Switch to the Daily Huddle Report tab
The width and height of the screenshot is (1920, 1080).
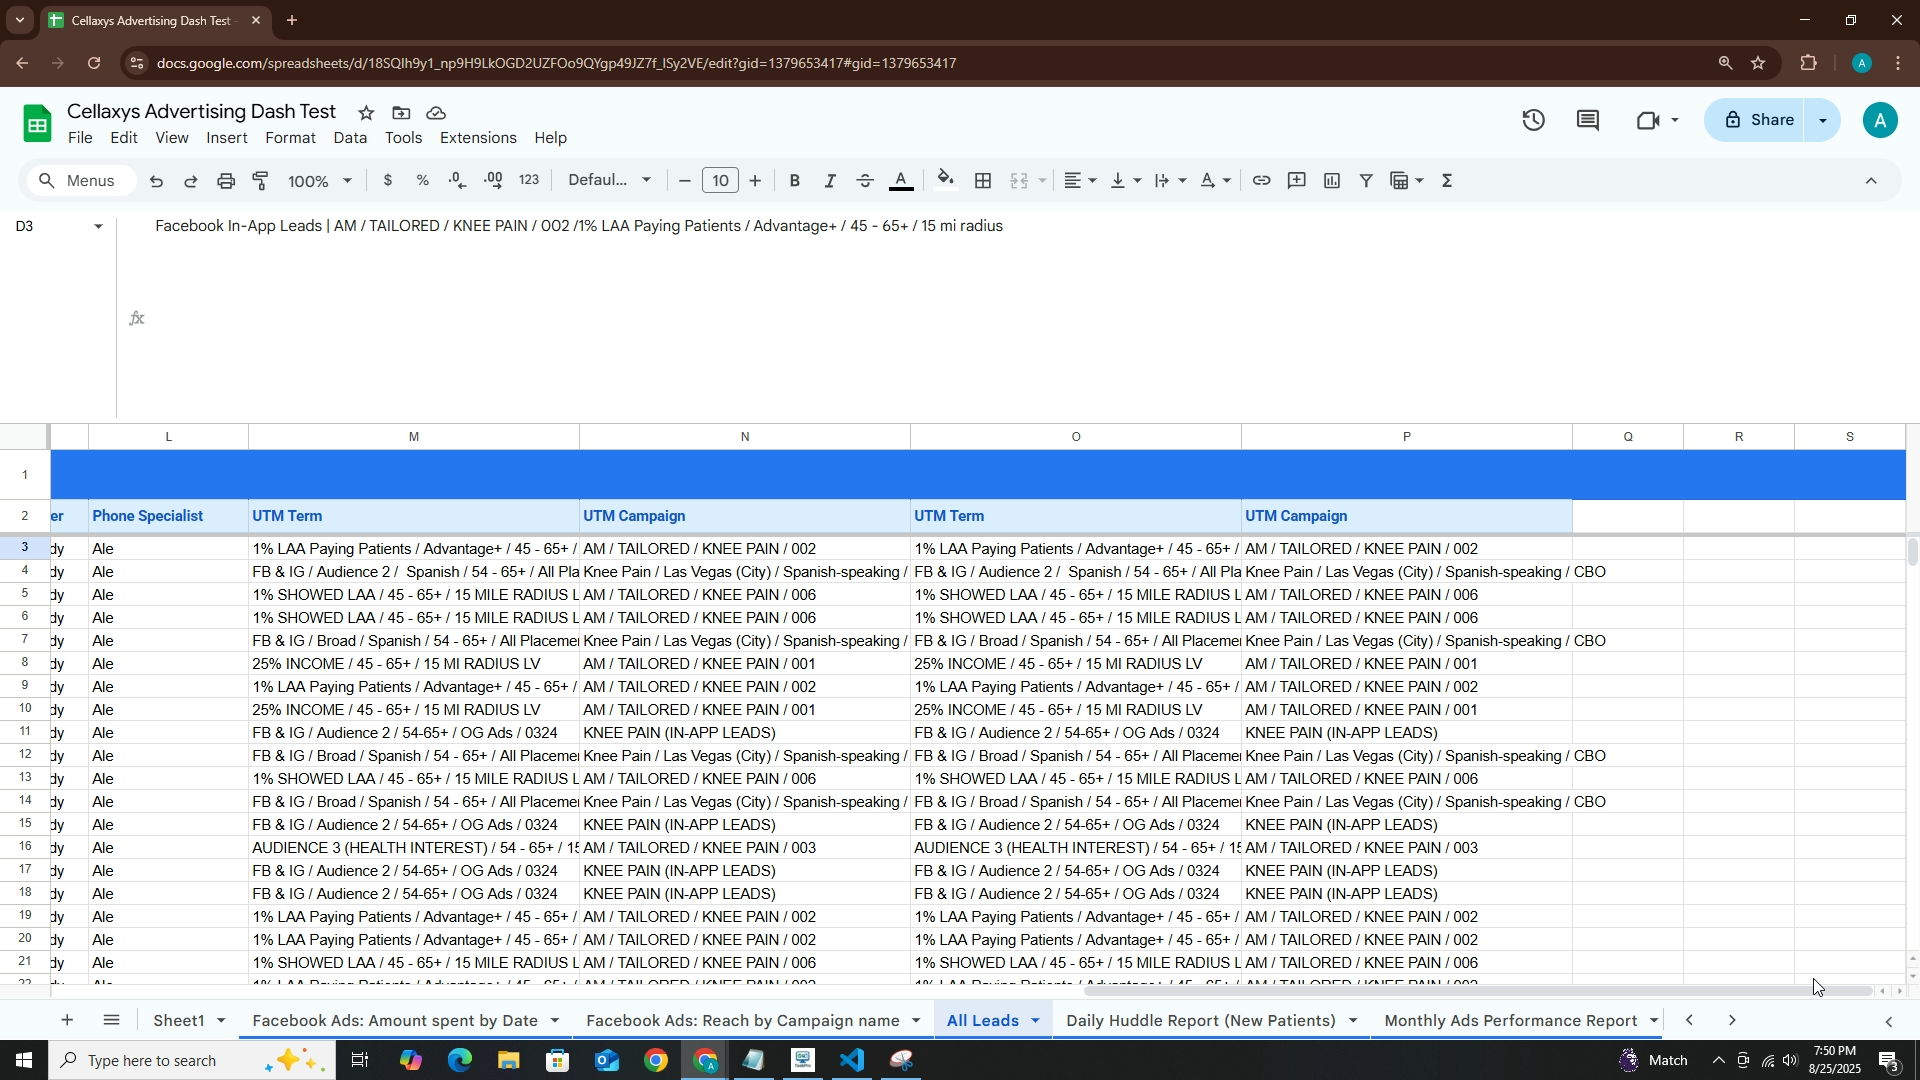(1200, 1021)
